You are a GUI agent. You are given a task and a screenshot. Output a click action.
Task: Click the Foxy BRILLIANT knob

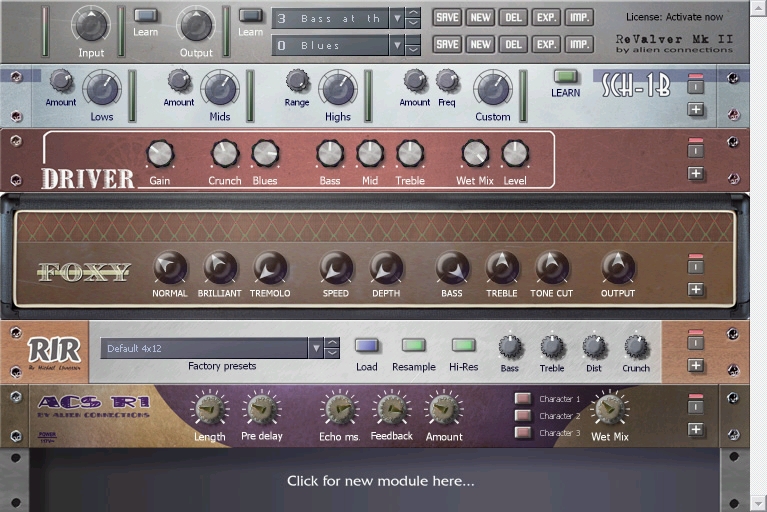[220, 267]
